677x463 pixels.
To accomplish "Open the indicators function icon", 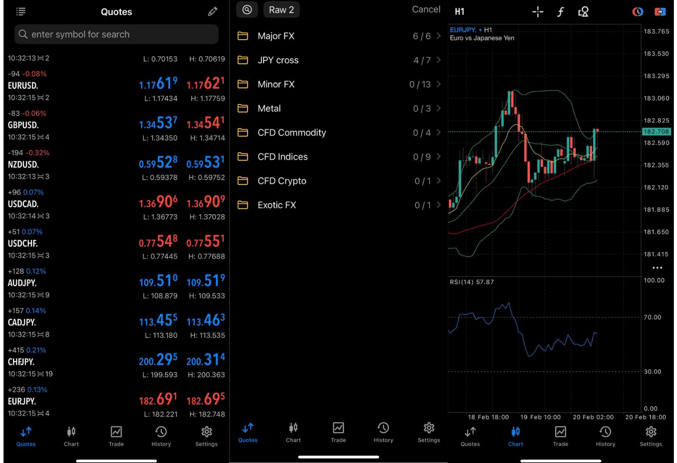I will coord(560,12).
